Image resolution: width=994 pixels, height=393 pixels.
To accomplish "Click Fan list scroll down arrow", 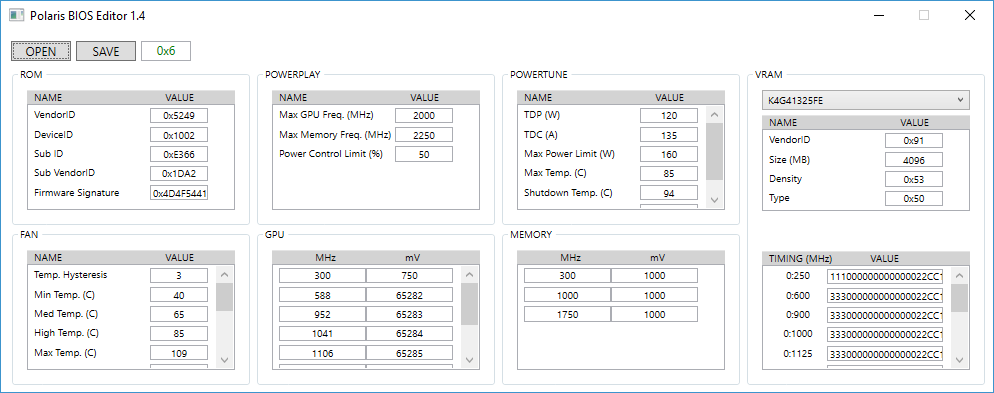I will 224,360.
